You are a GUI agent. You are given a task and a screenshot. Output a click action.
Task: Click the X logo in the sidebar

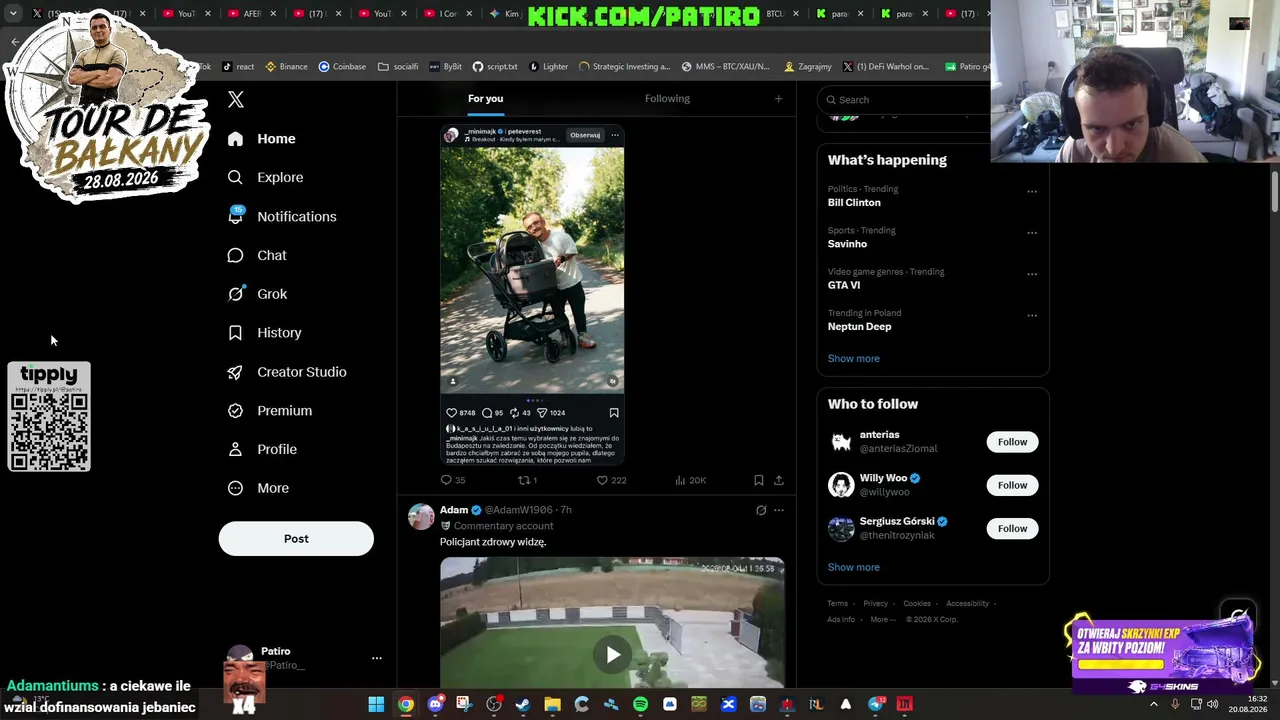[236, 99]
